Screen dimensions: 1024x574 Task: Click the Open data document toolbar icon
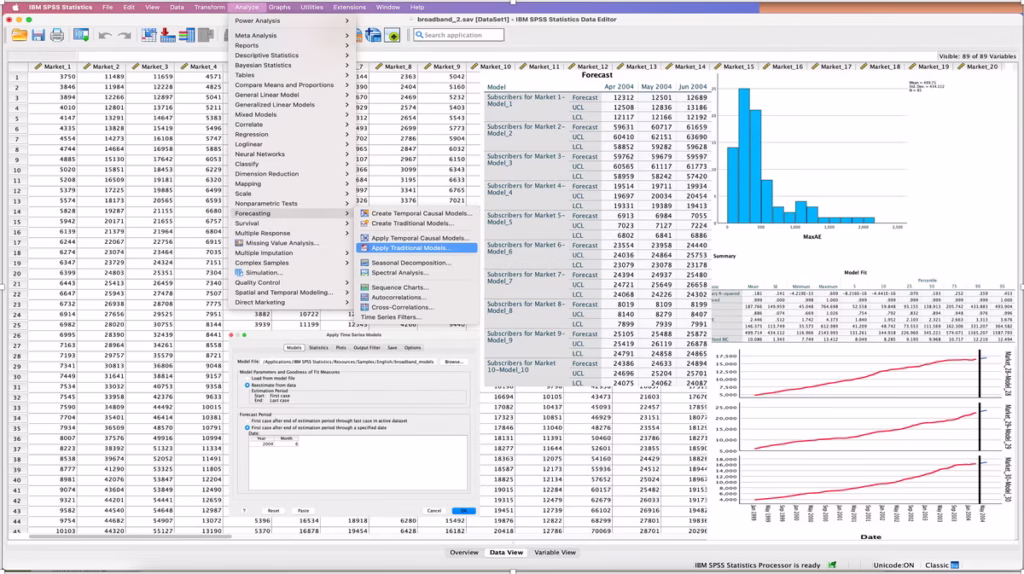pyautogui.click(x=19, y=35)
